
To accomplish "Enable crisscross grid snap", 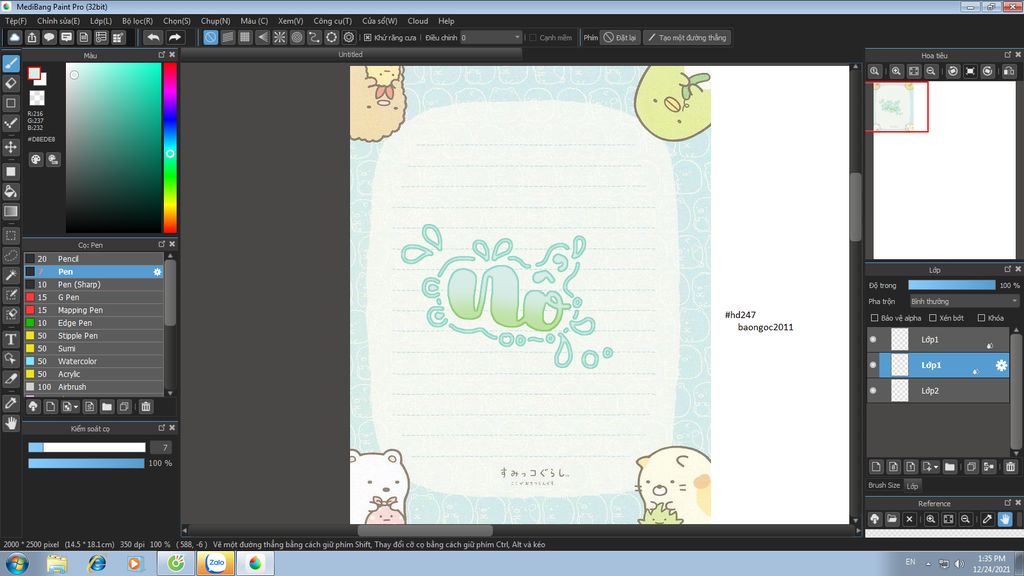I will pos(245,37).
